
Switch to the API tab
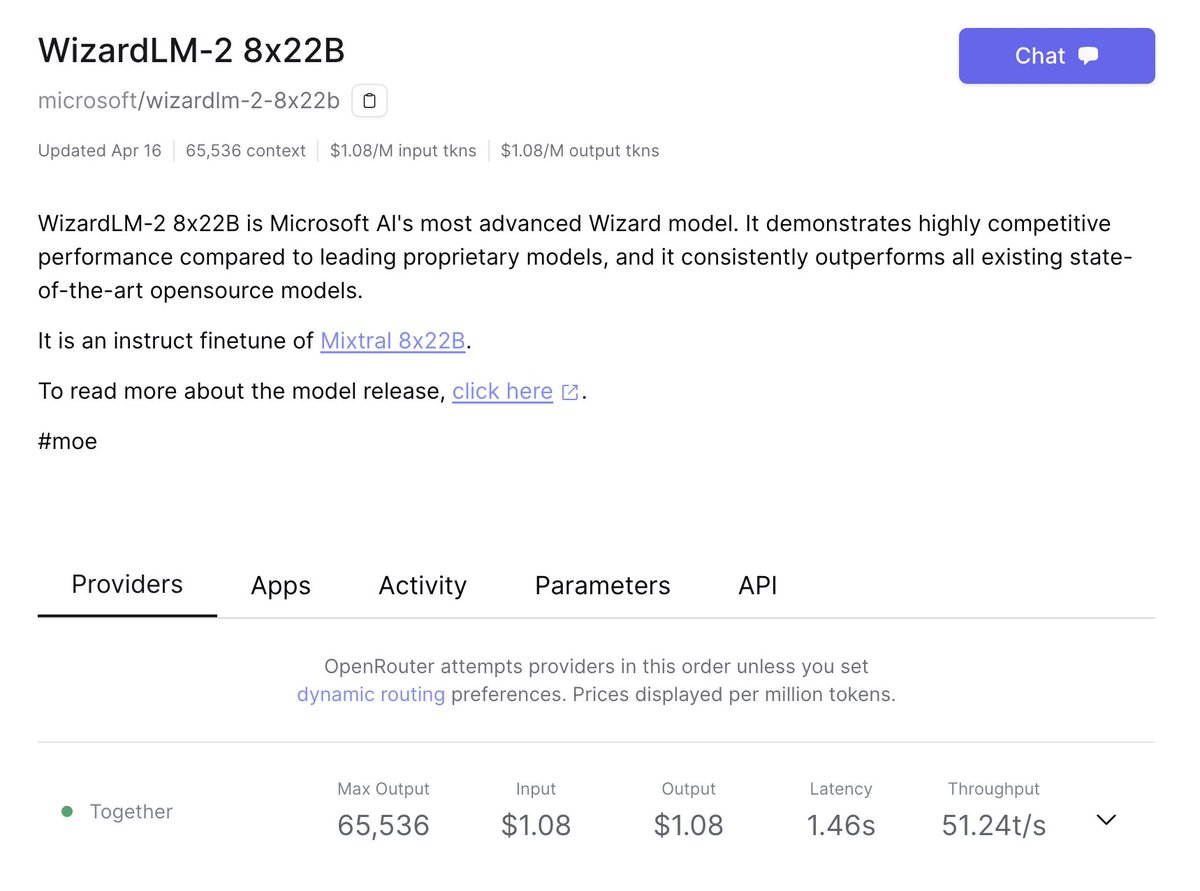[757, 586]
